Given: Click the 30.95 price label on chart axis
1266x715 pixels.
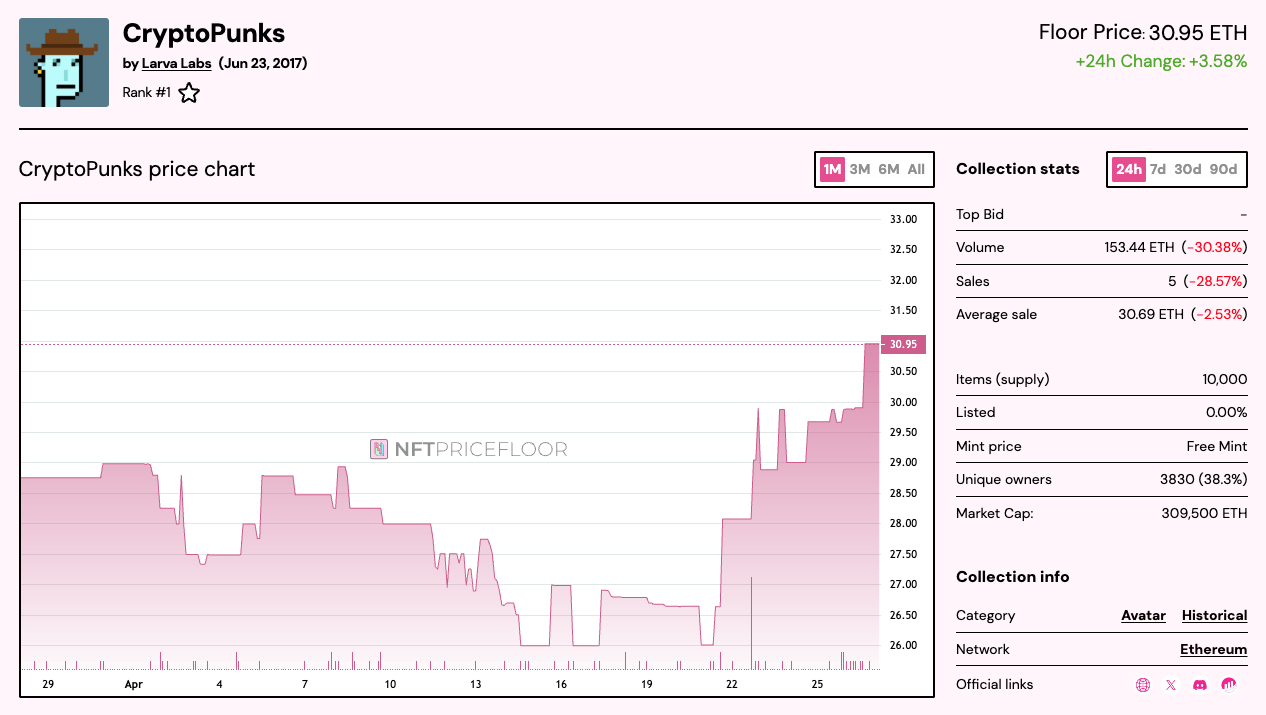Looking at the screenshot, I should [x=903, y=344].
